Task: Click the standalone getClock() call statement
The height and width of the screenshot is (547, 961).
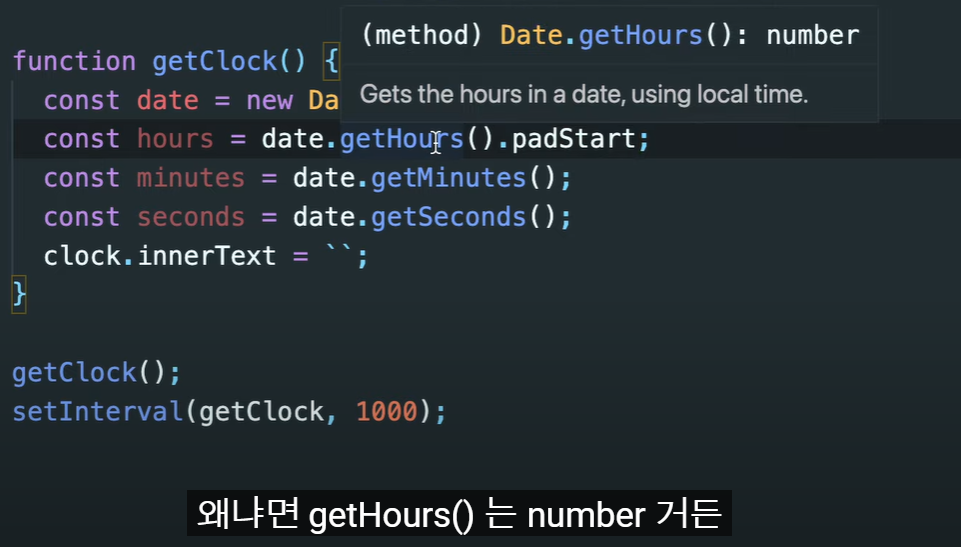Action: pos(96,373)
